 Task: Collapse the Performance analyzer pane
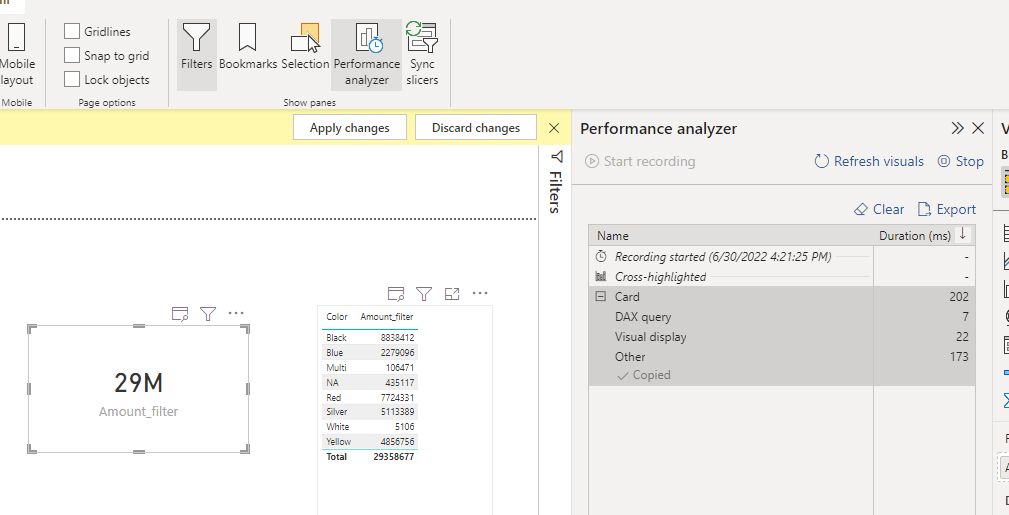click(957, 128)
